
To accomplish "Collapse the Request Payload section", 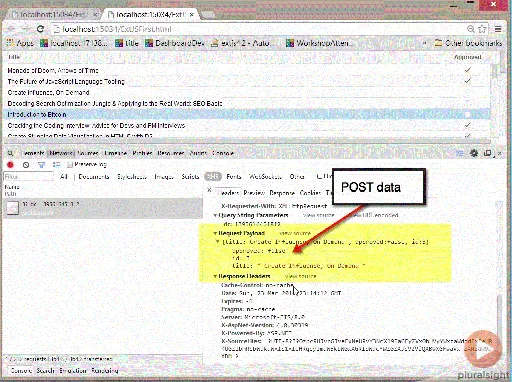I will coord(215,233).
